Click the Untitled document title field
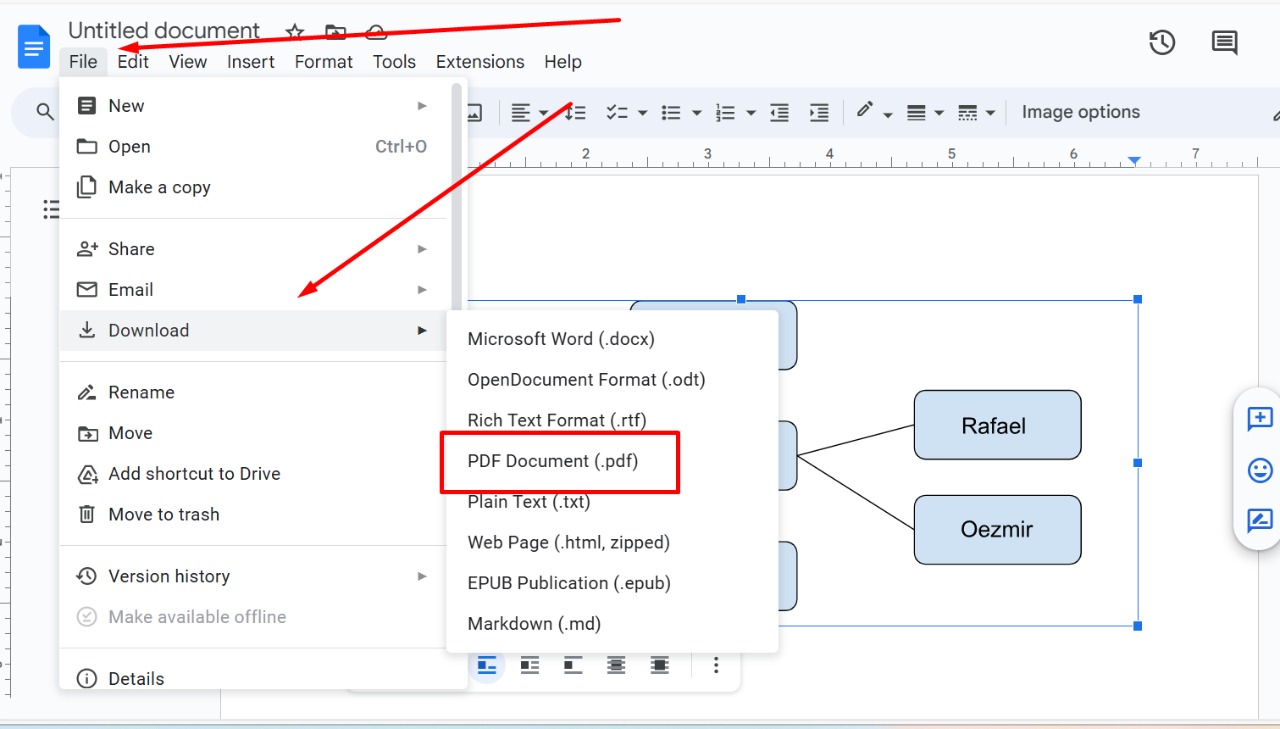 point(164,31)
